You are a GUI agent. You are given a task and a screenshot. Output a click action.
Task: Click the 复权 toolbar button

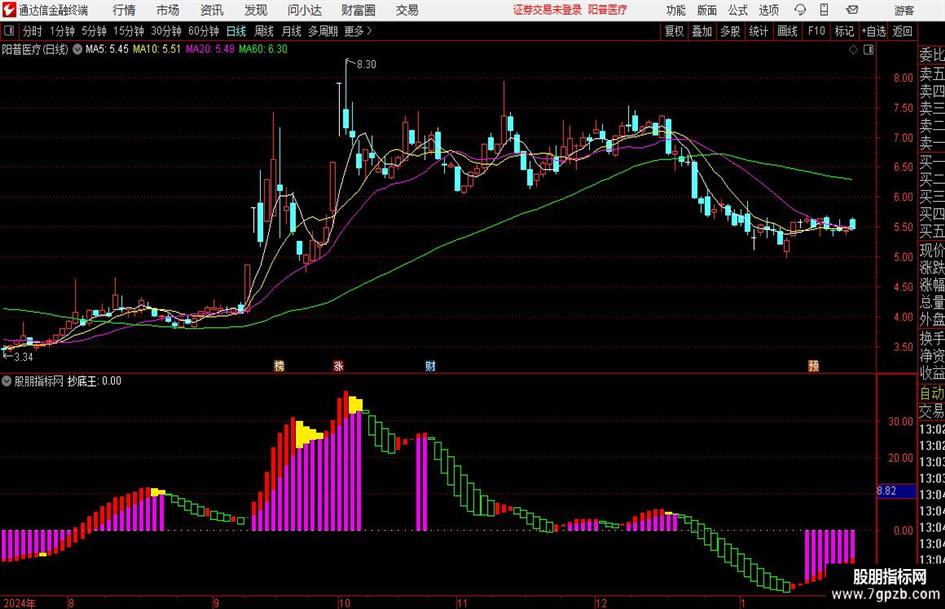coord(674,31)
